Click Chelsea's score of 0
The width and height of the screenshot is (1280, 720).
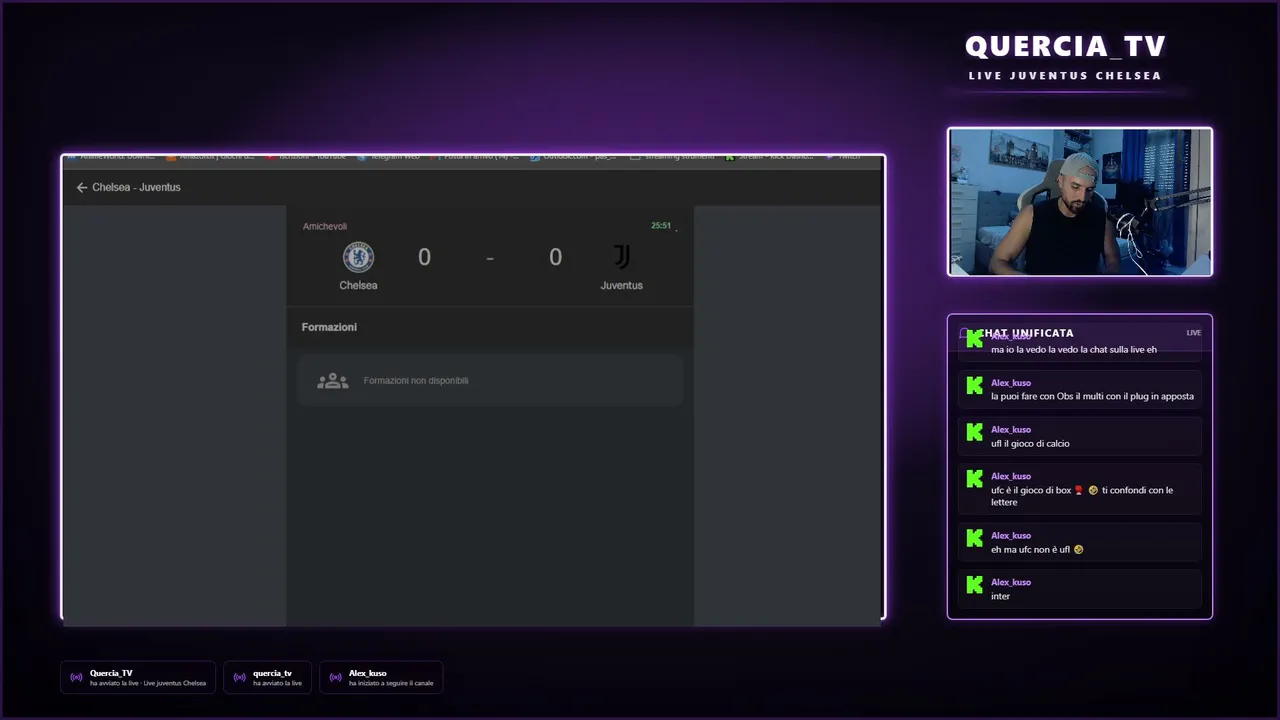tap(424, 257)
